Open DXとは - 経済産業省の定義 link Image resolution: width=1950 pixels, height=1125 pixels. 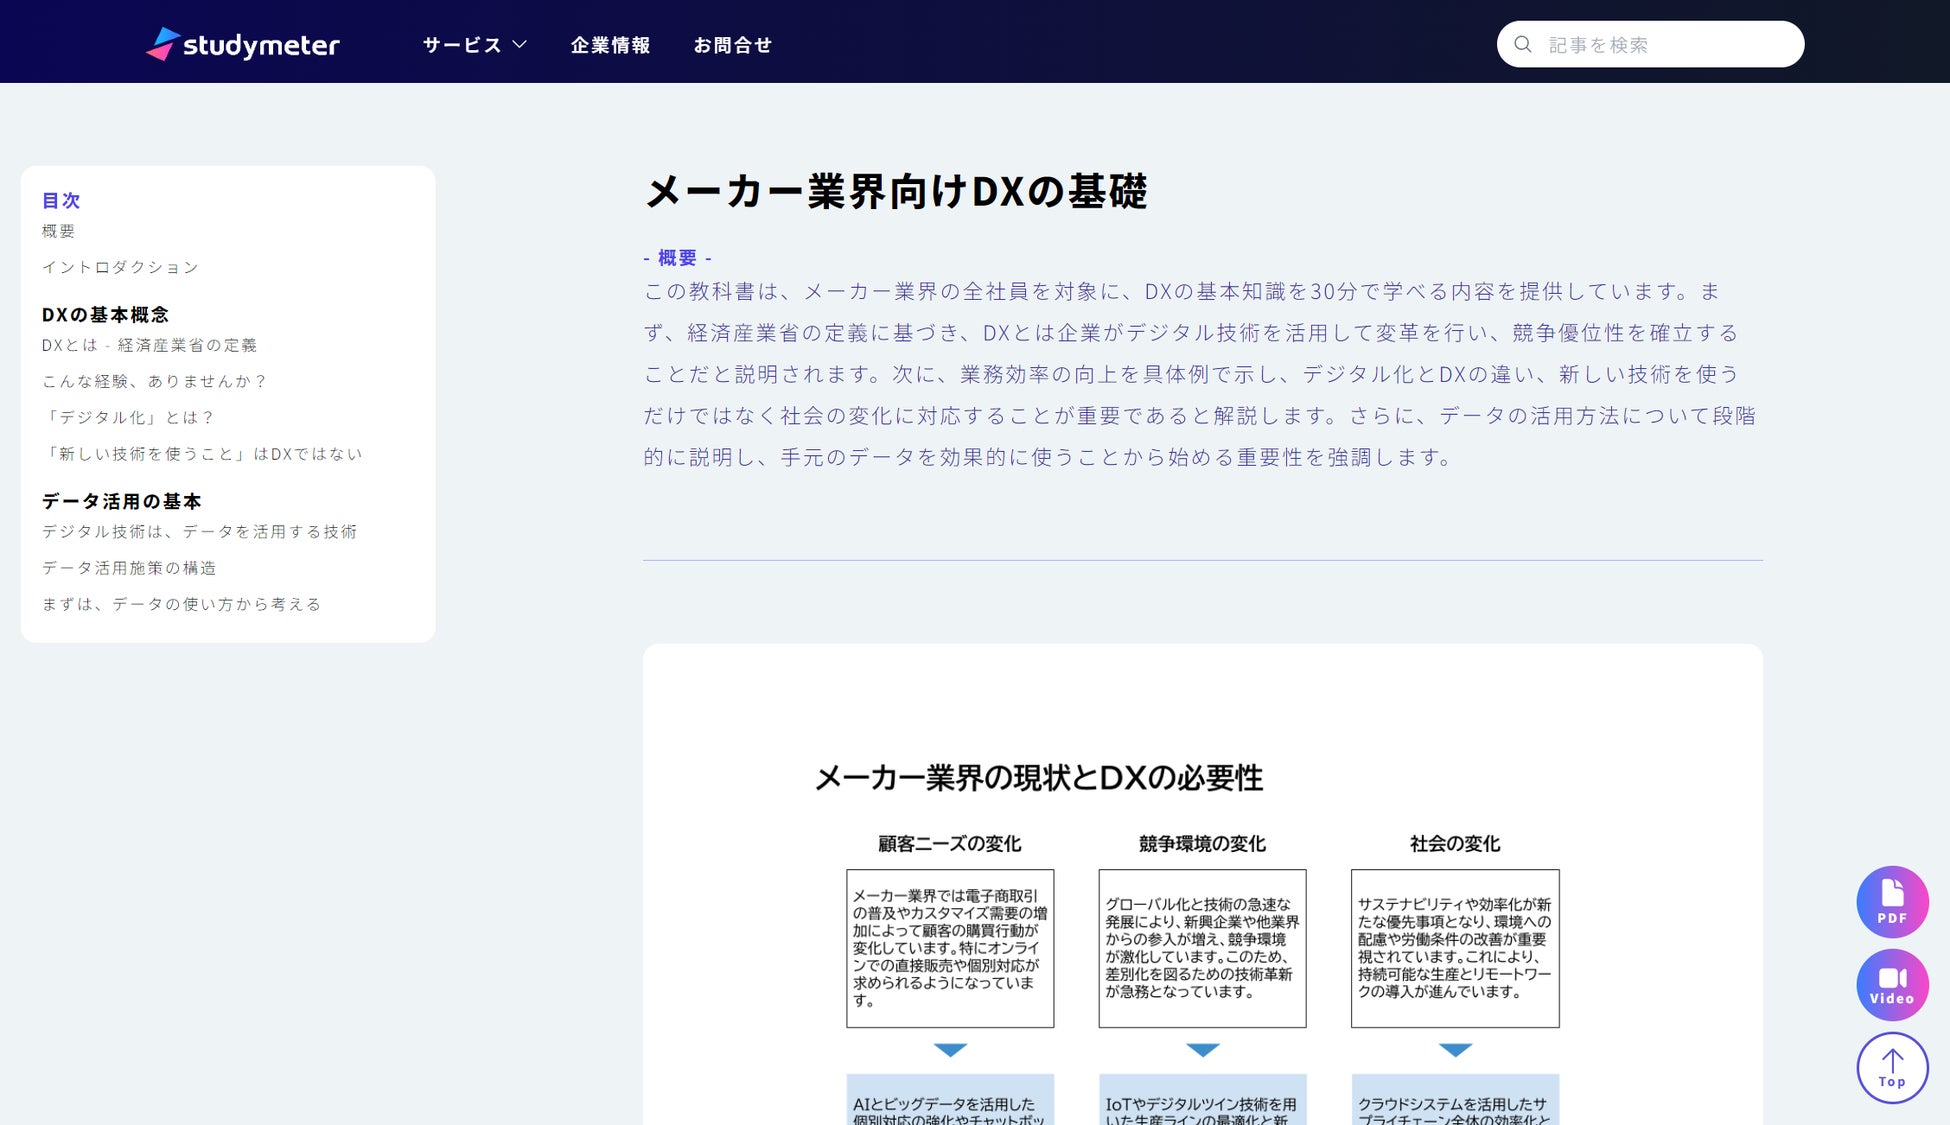(x=149, y=345)
